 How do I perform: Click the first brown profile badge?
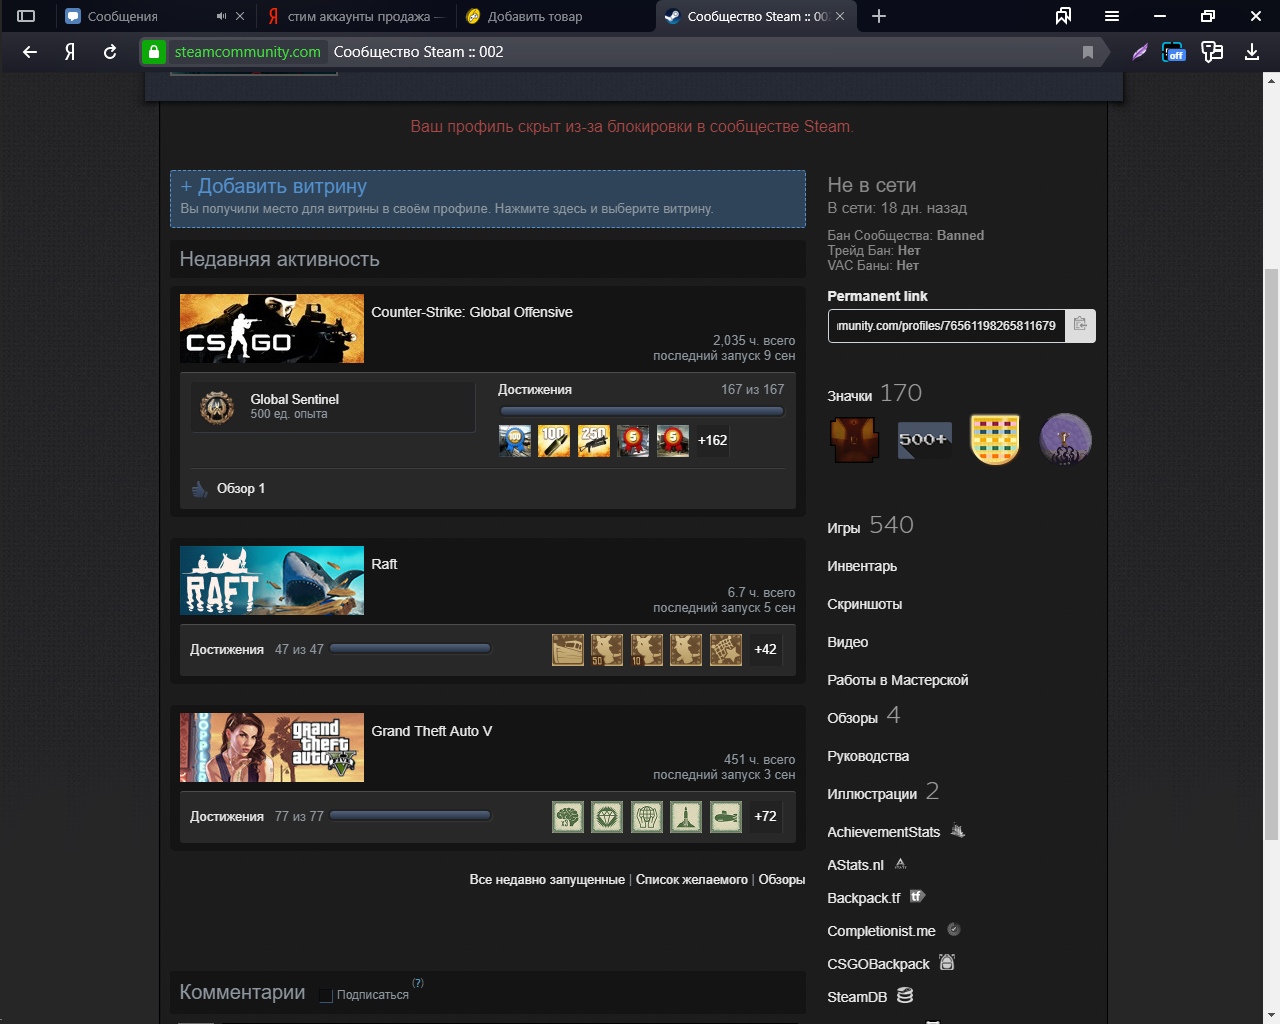(855, 439)
